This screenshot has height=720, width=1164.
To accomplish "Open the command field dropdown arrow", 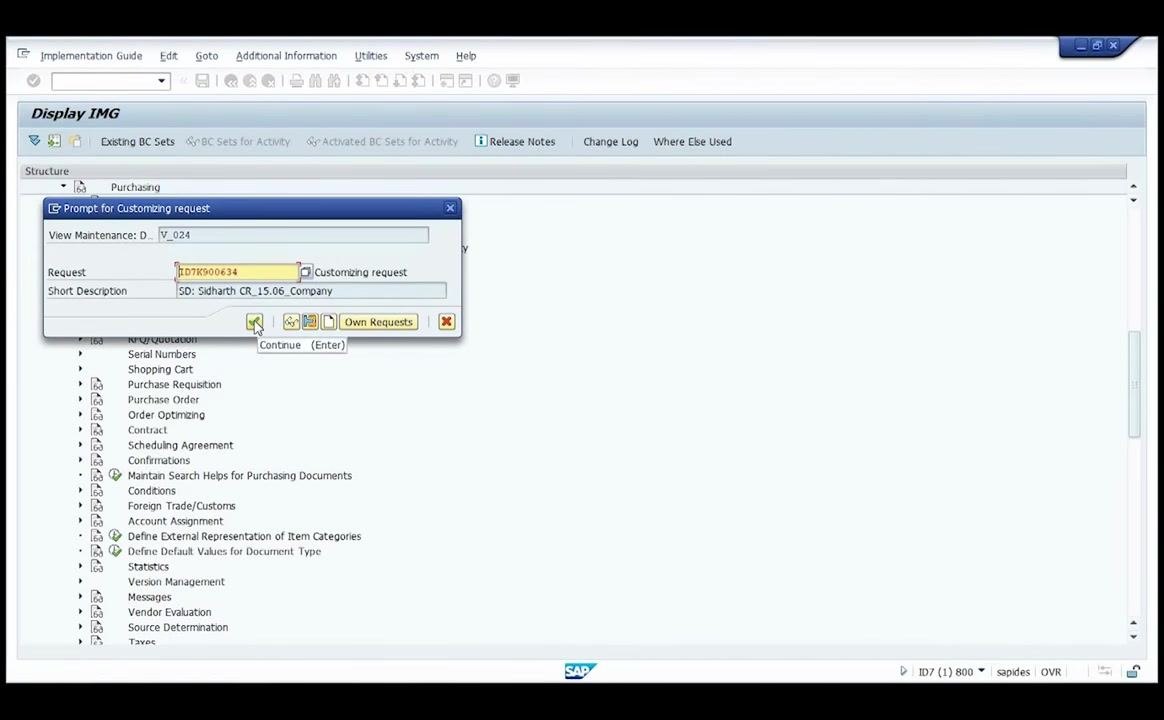I will (161, 81).
